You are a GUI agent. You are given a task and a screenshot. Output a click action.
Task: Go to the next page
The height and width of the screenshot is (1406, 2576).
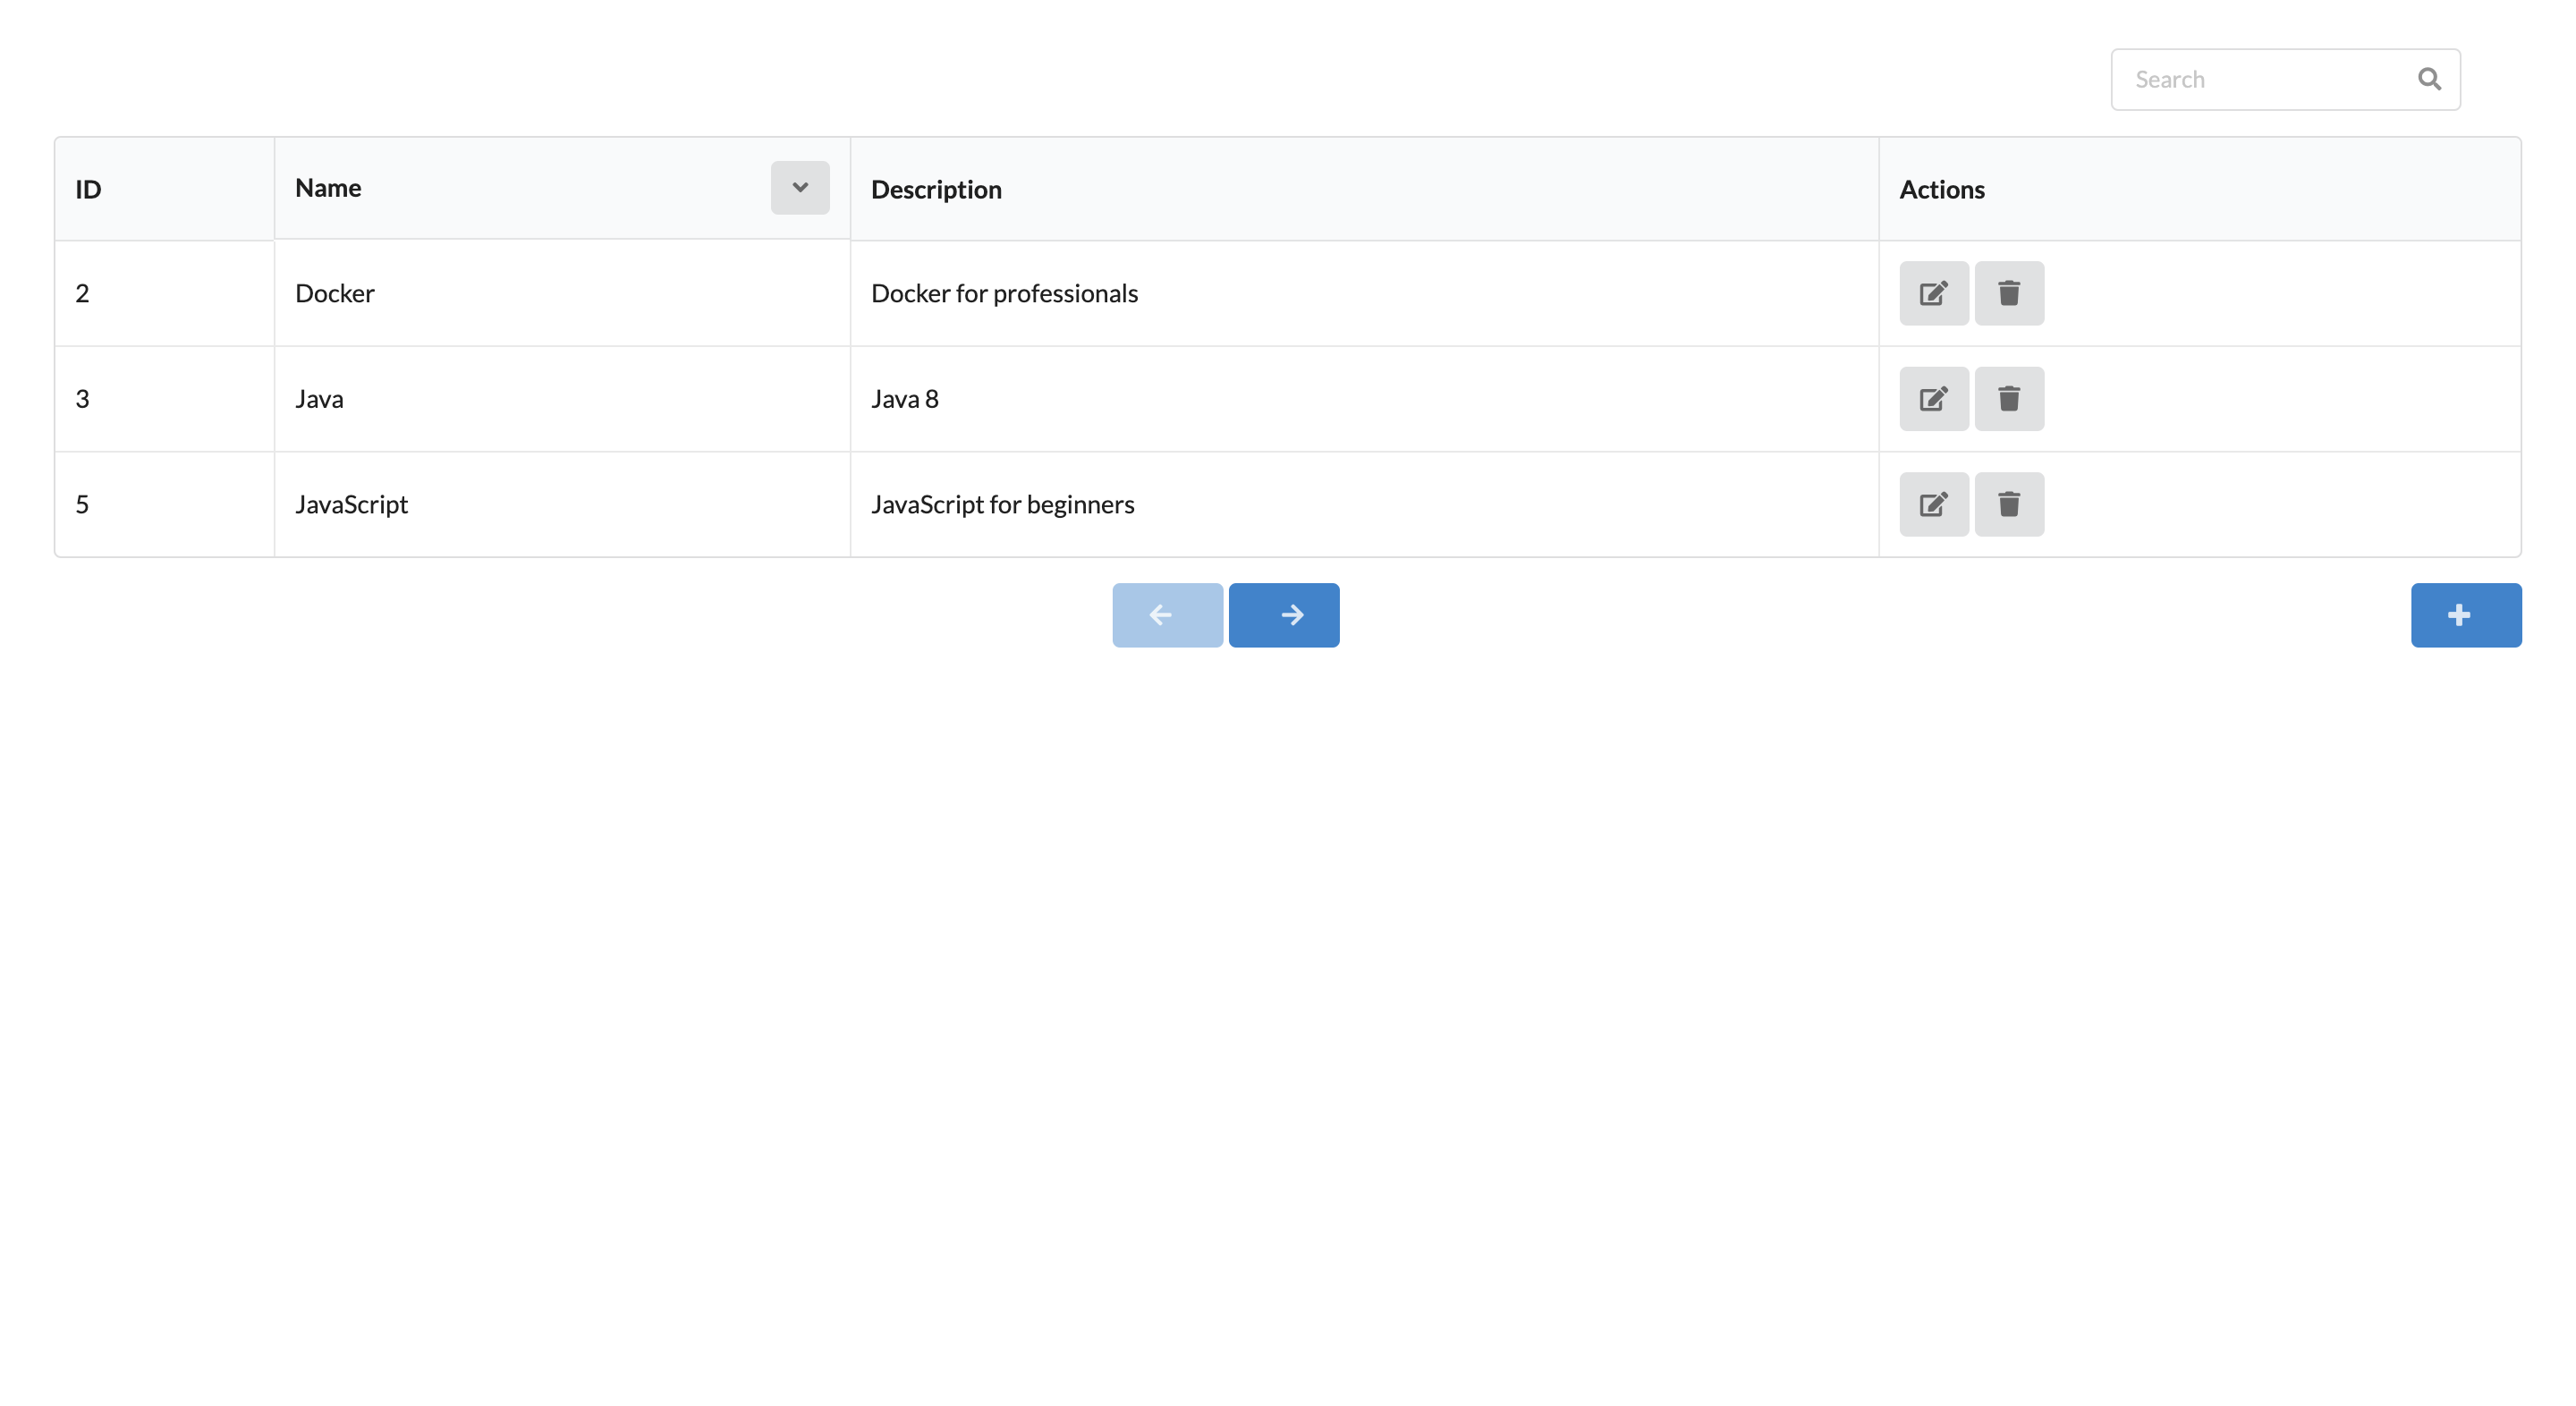(x=1284, y=614)
